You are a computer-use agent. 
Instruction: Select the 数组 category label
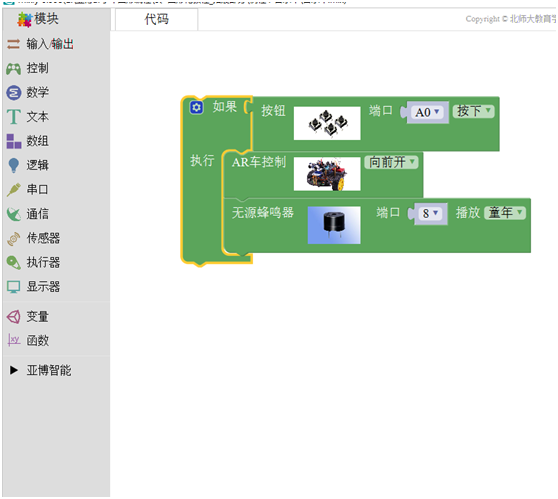(38, 141)
